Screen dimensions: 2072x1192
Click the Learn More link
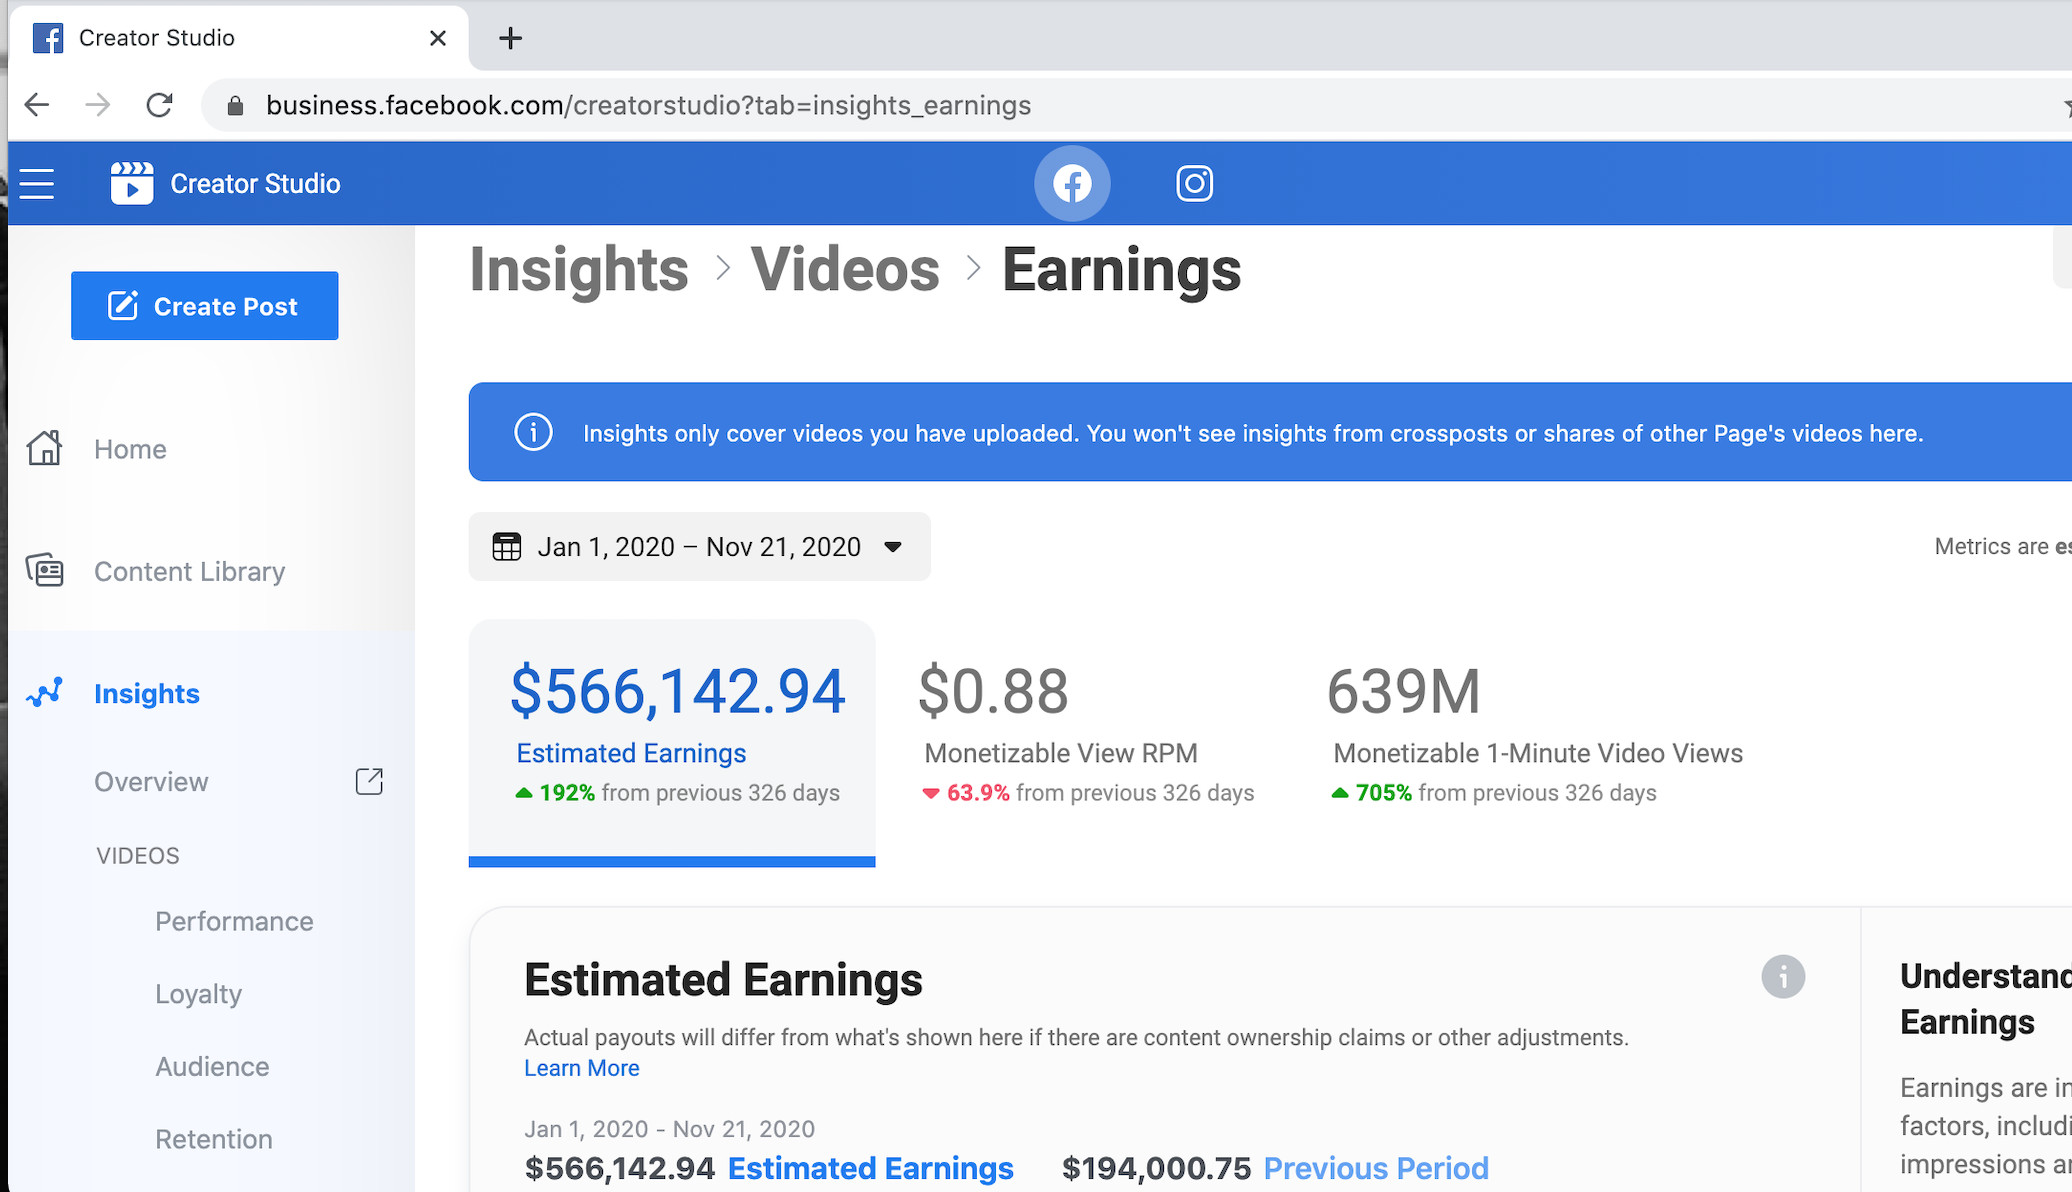[582, 1068]
